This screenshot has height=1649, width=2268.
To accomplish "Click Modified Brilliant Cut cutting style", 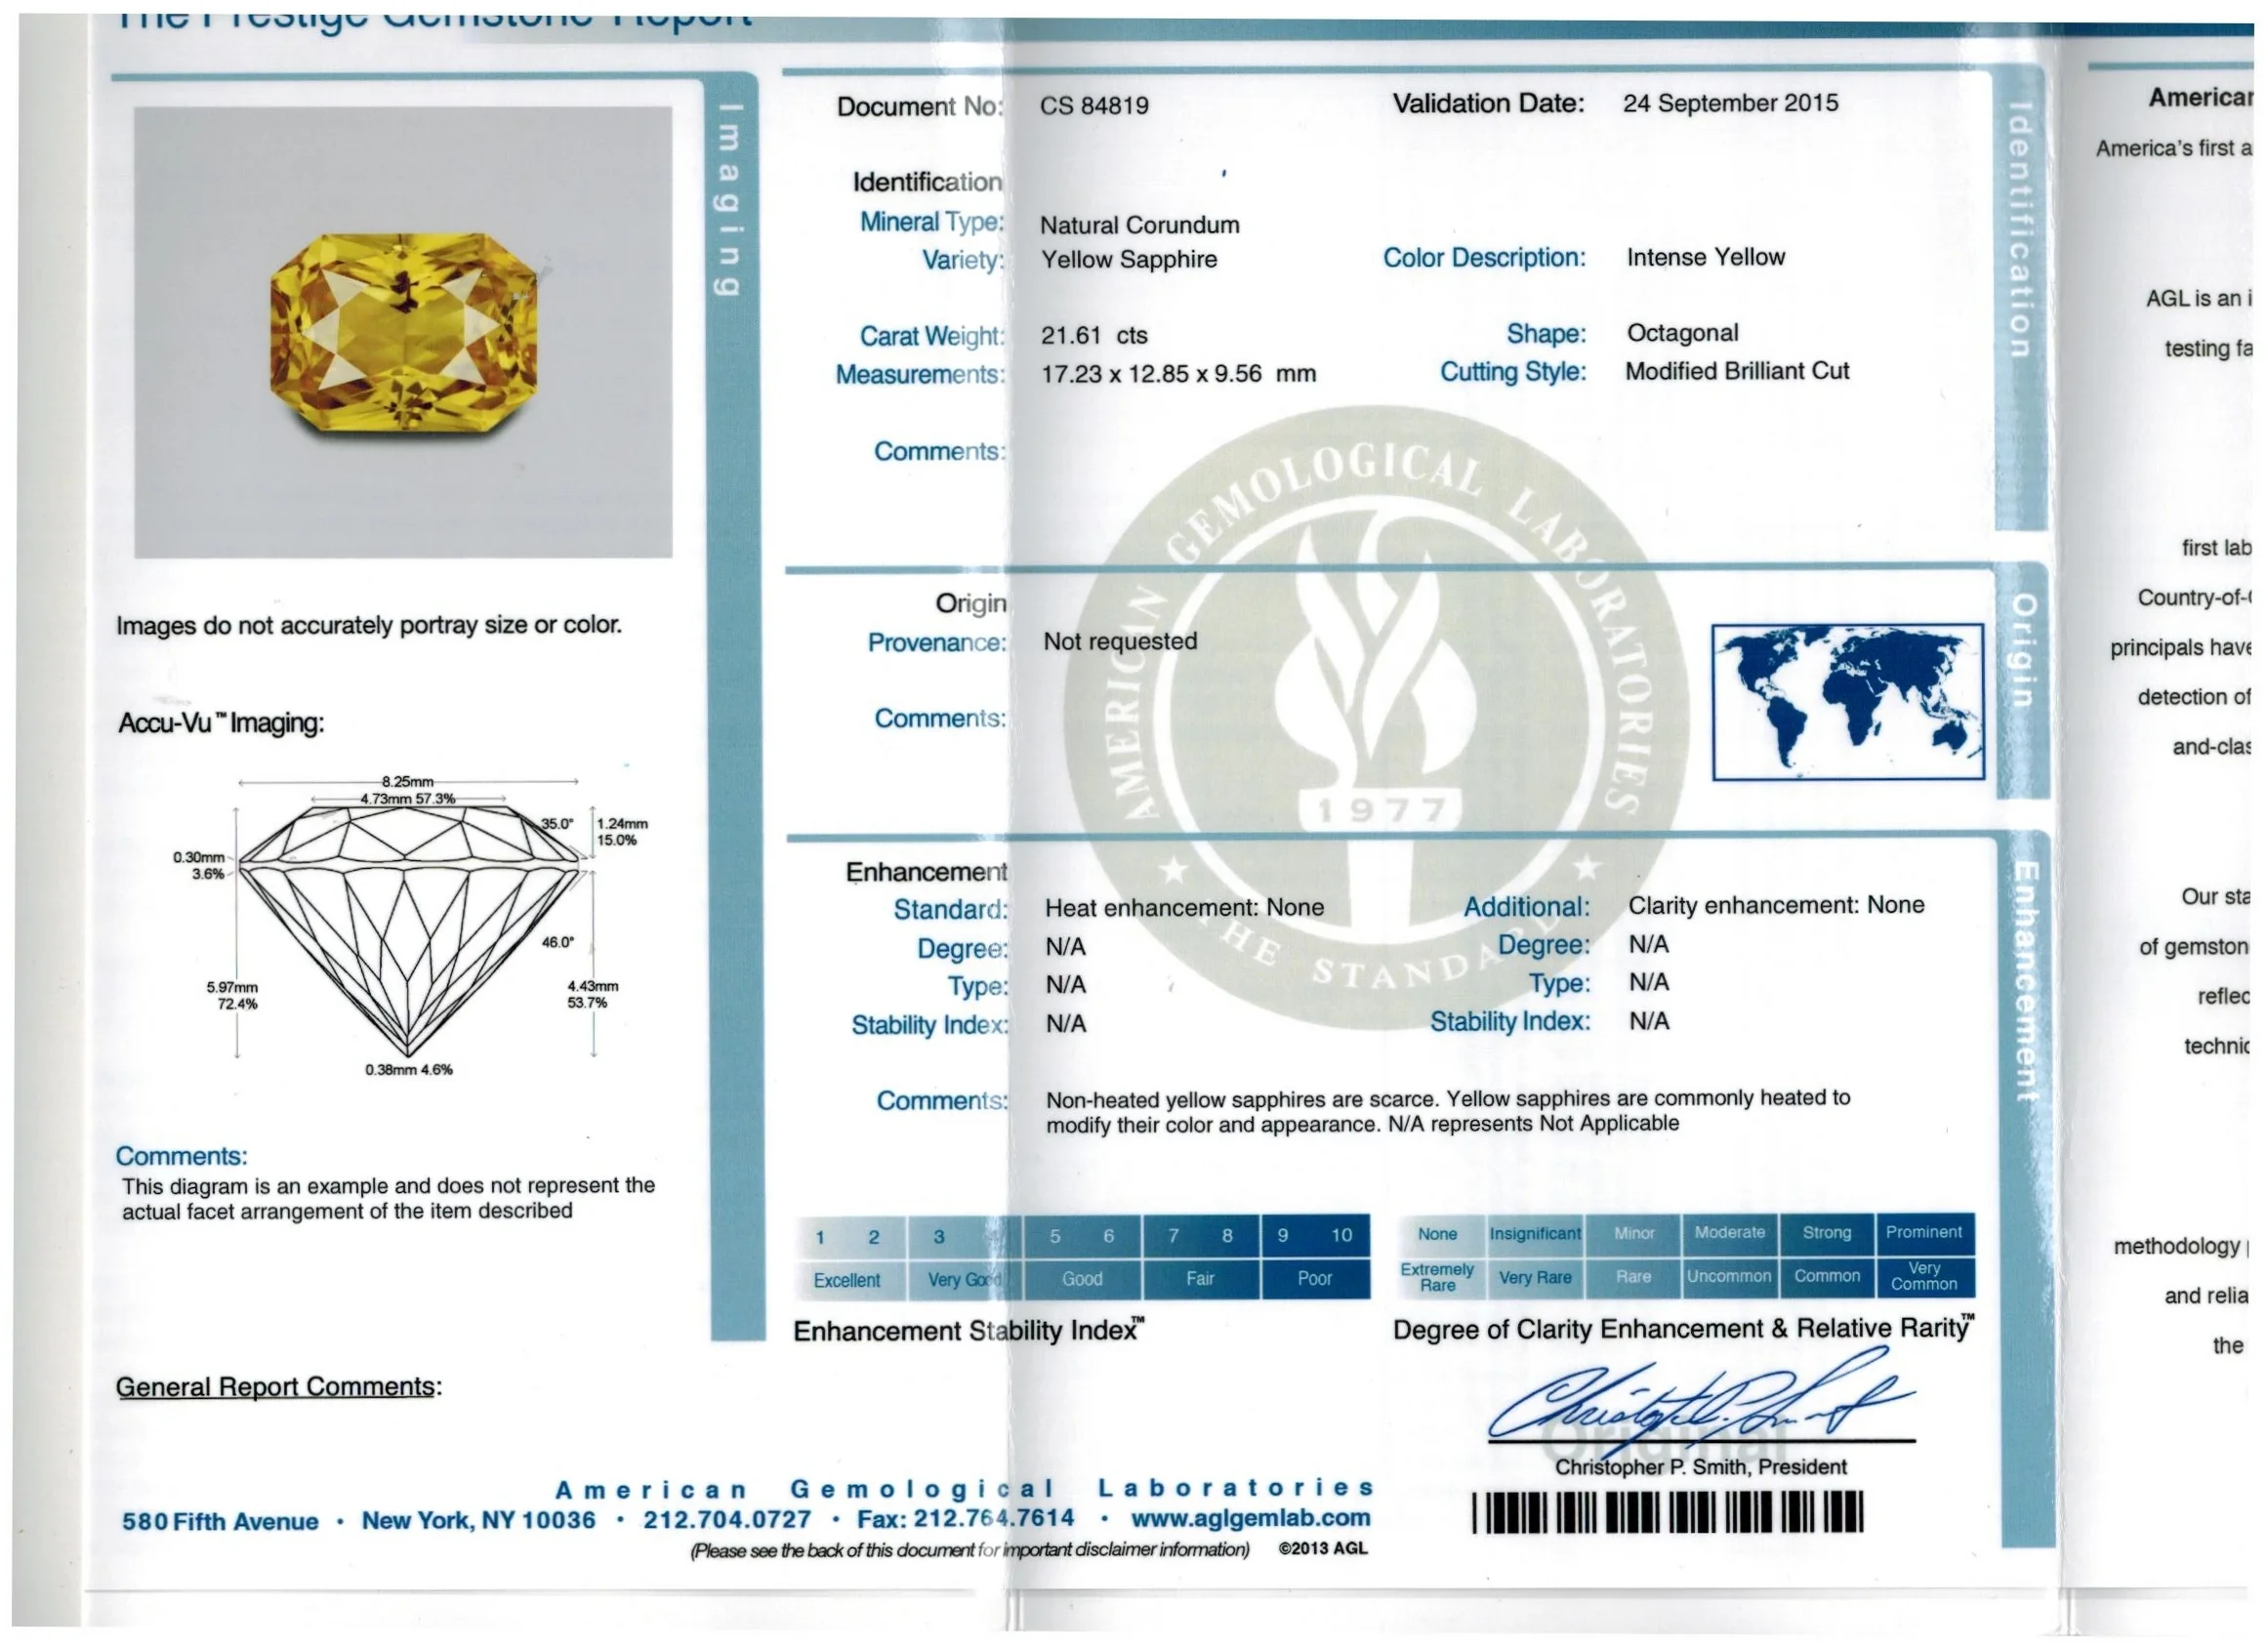I will [x=1737, y=371].
